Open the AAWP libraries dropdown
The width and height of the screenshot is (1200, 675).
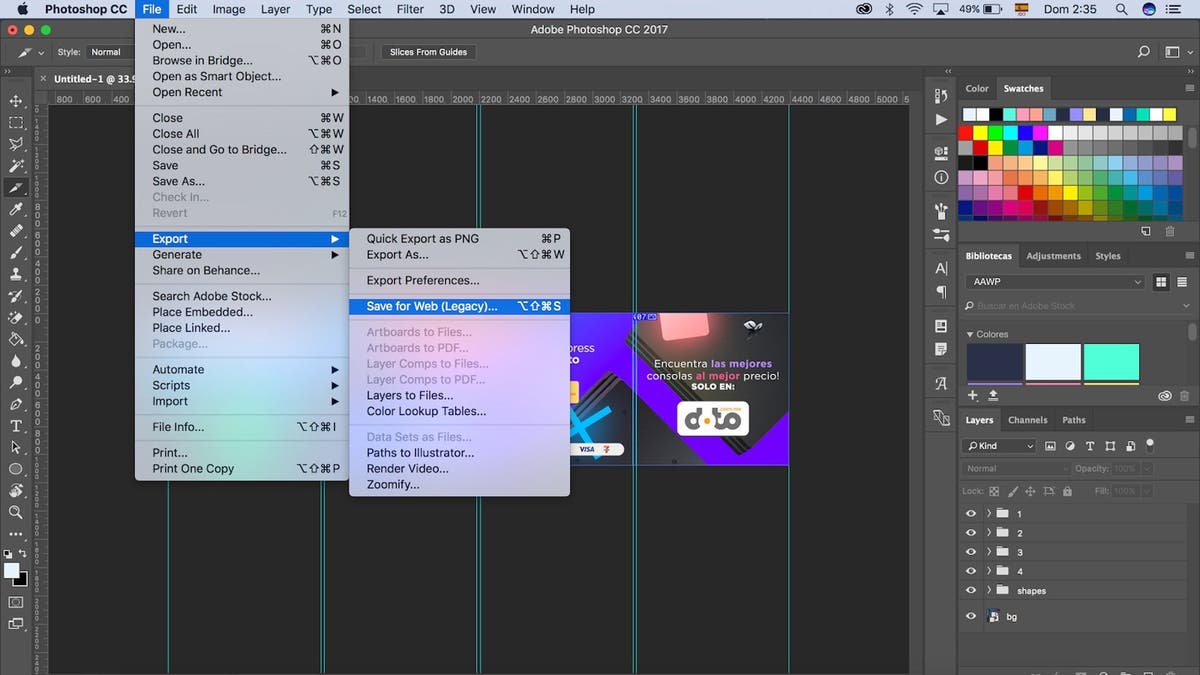pyautogui.click(x=1054, y=281)
